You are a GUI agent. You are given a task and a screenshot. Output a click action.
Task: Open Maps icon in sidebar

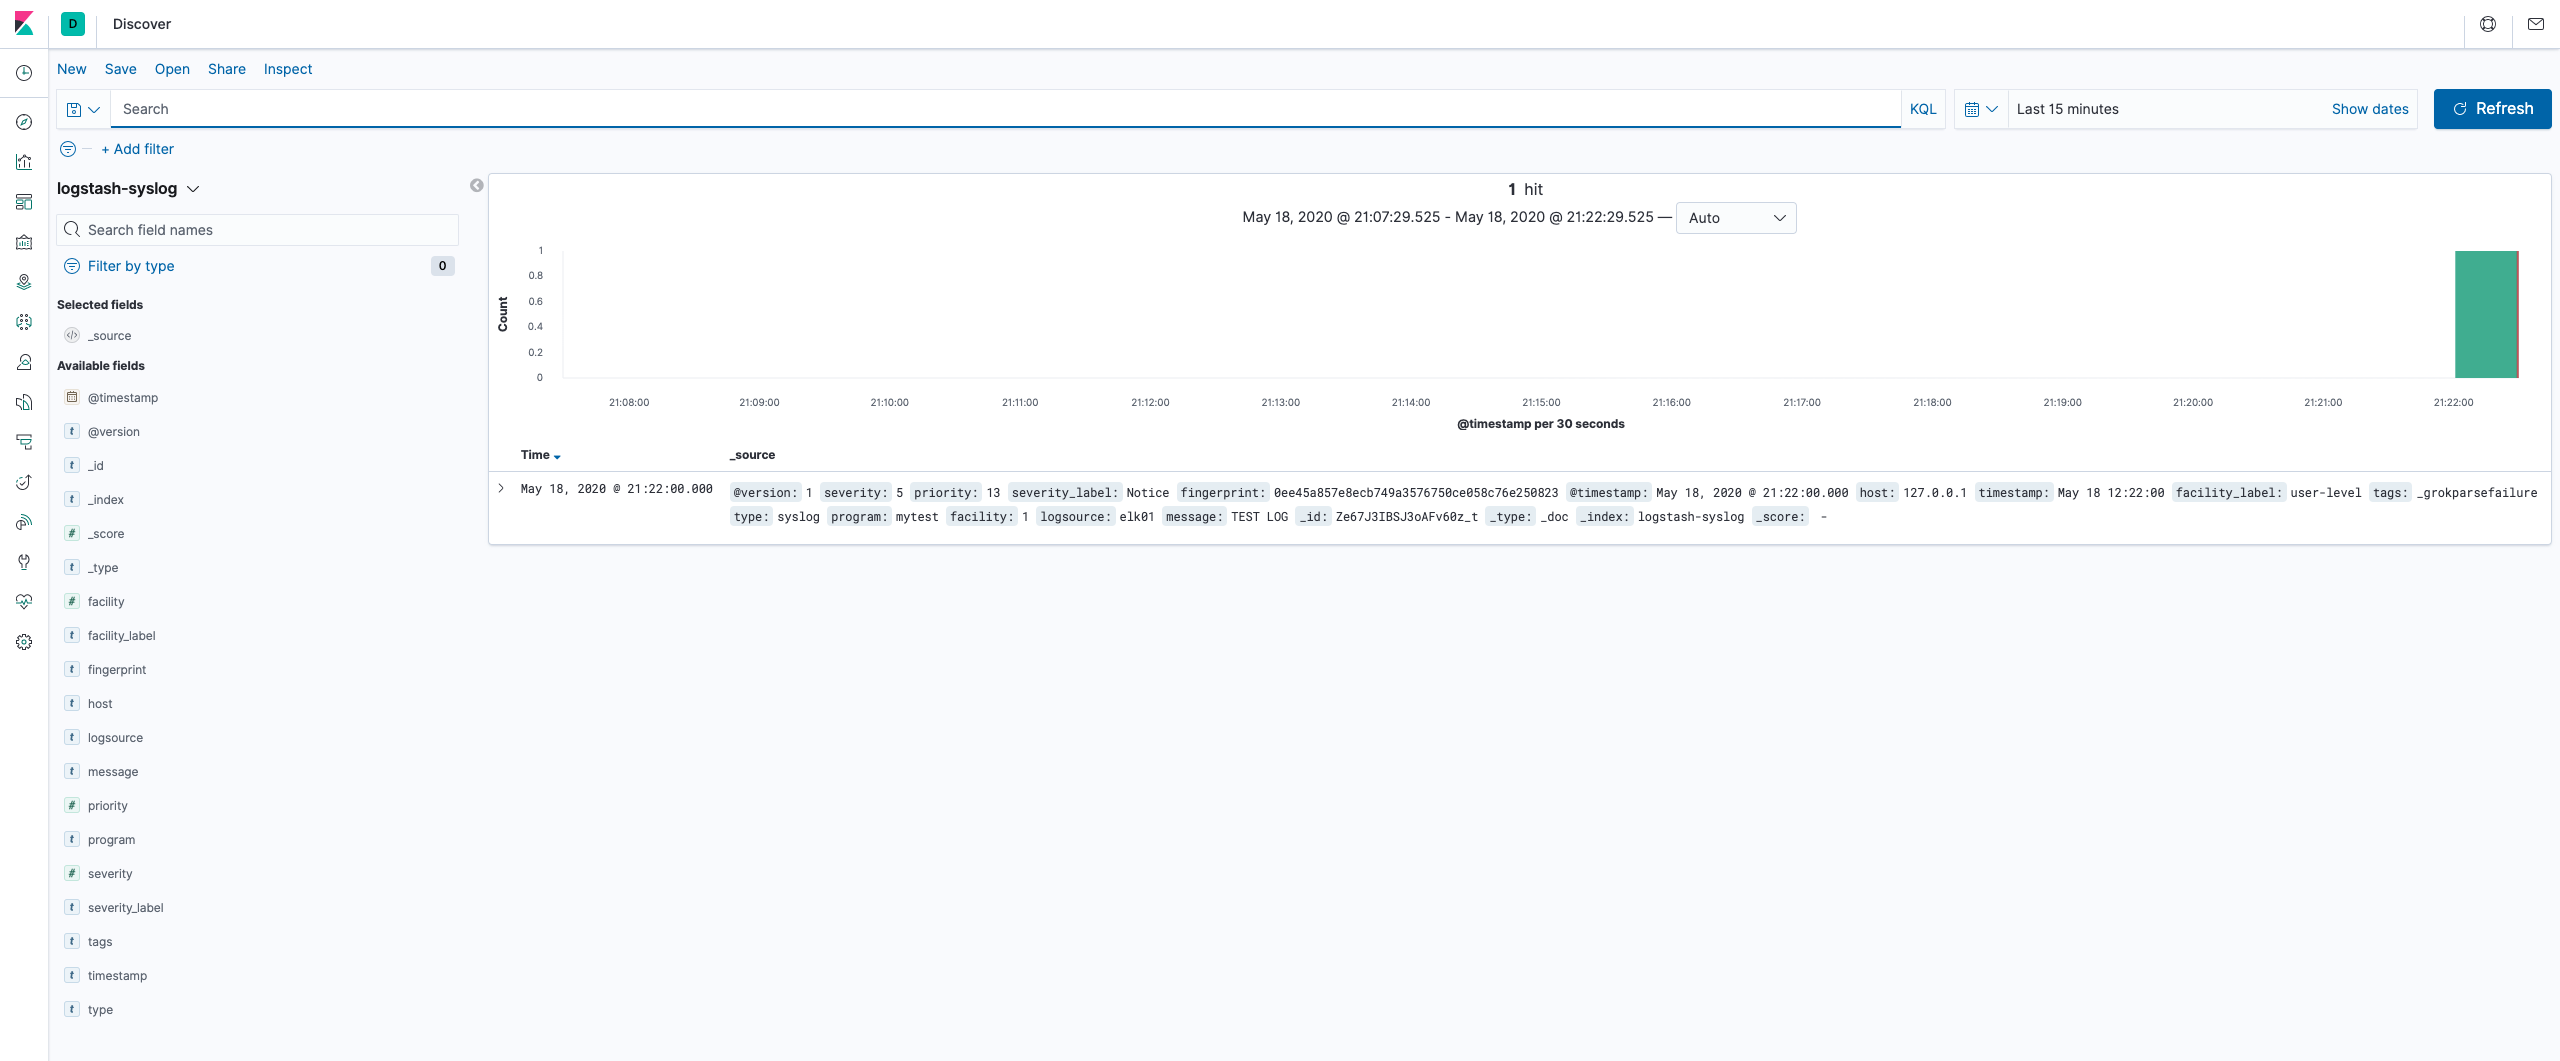pos(24,282)
